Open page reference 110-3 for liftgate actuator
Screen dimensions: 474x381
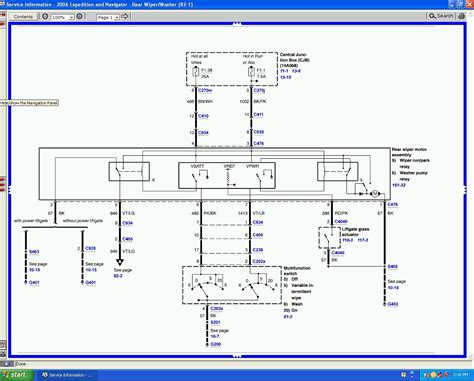pyautogui.click(x=348, y=240)
